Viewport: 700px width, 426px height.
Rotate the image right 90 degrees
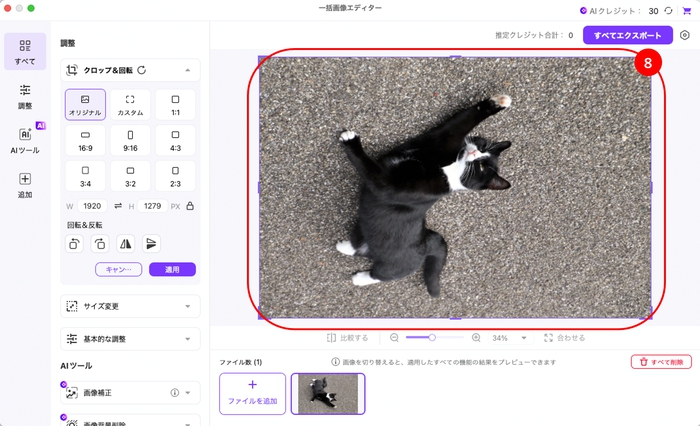[x=100, y=243]
